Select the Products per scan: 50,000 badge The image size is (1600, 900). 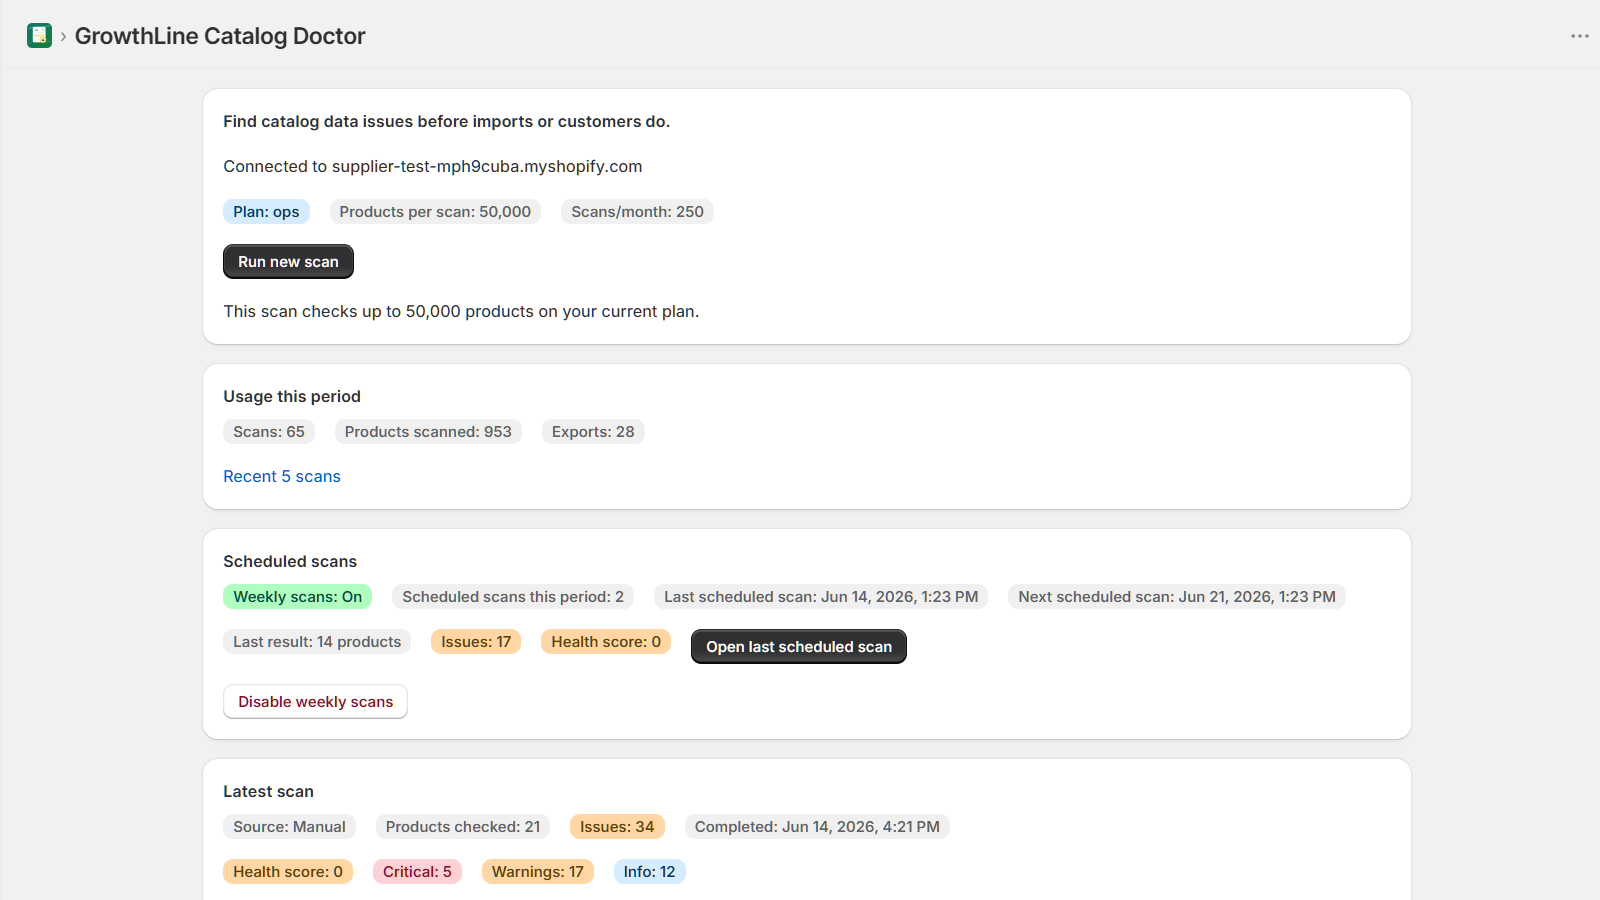click(435, 212)
